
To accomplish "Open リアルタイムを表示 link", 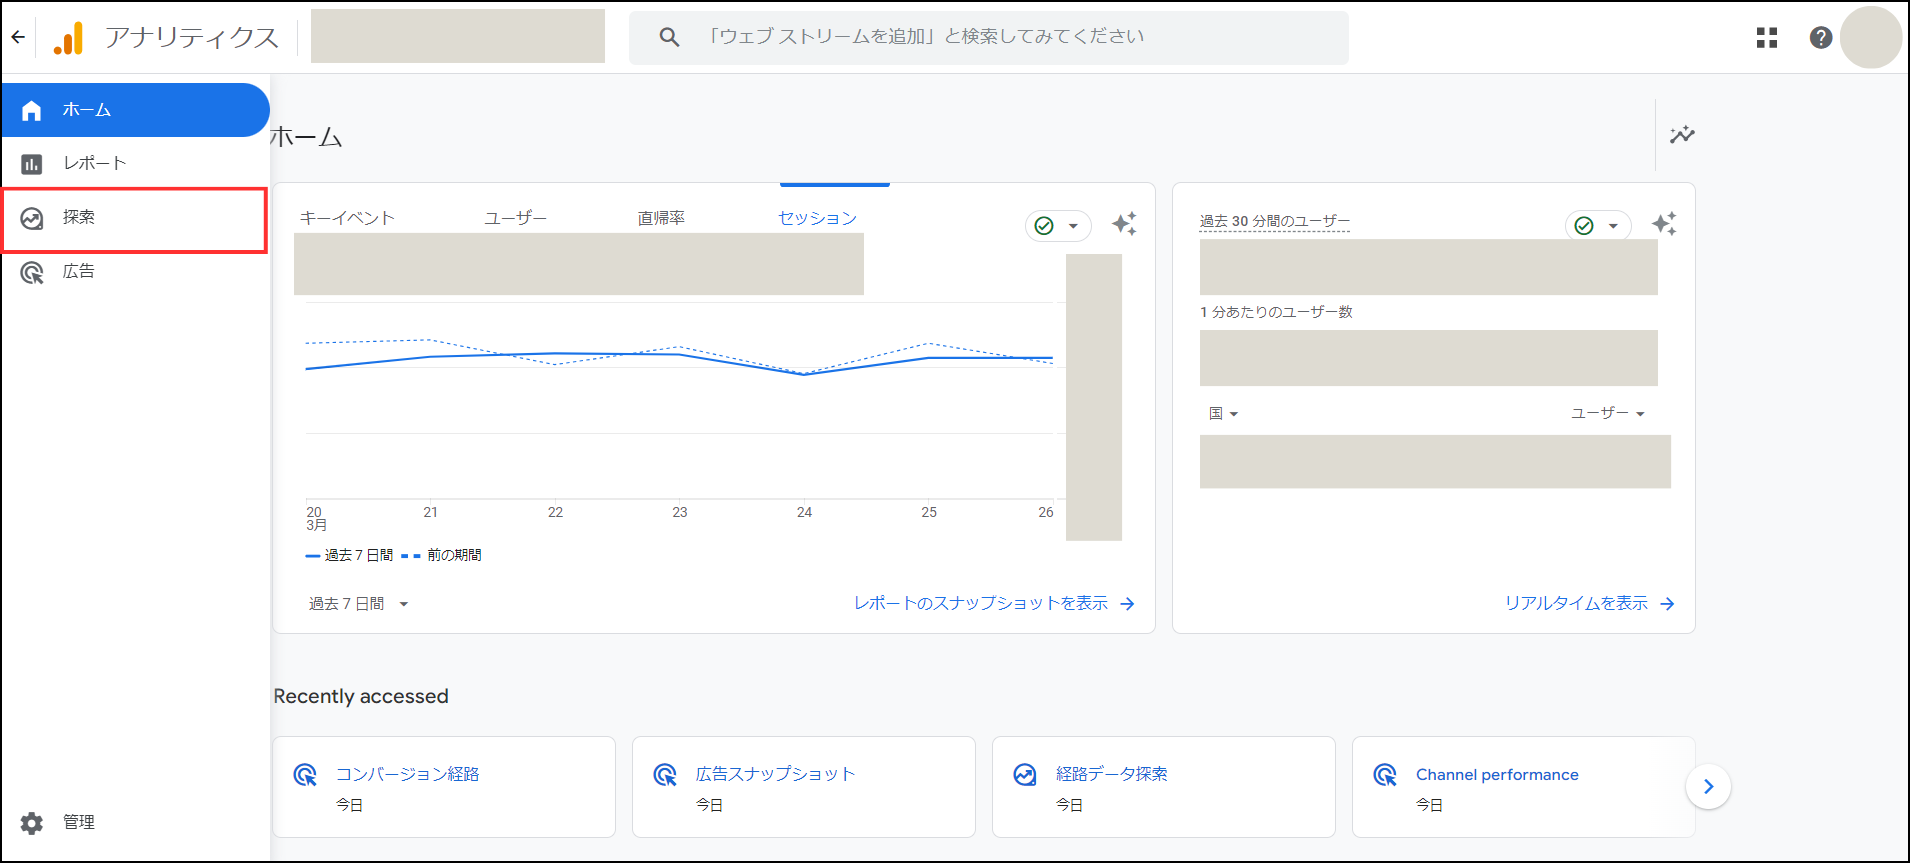I will point(1590,604).
